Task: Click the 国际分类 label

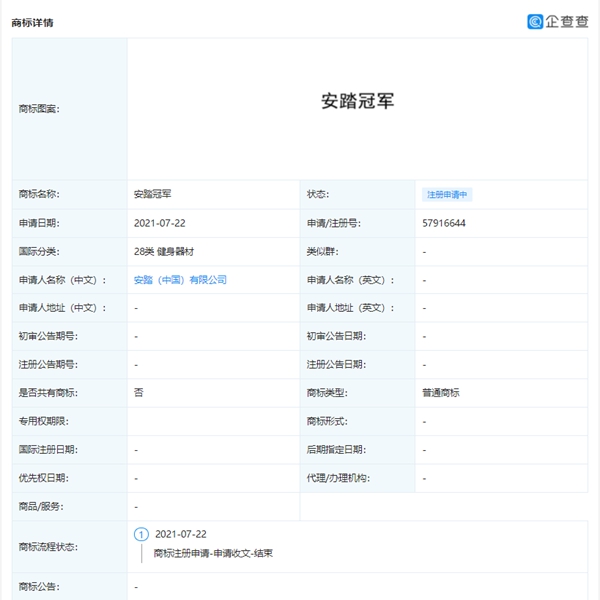Action: pyautogui.click(x=39, y=252)
